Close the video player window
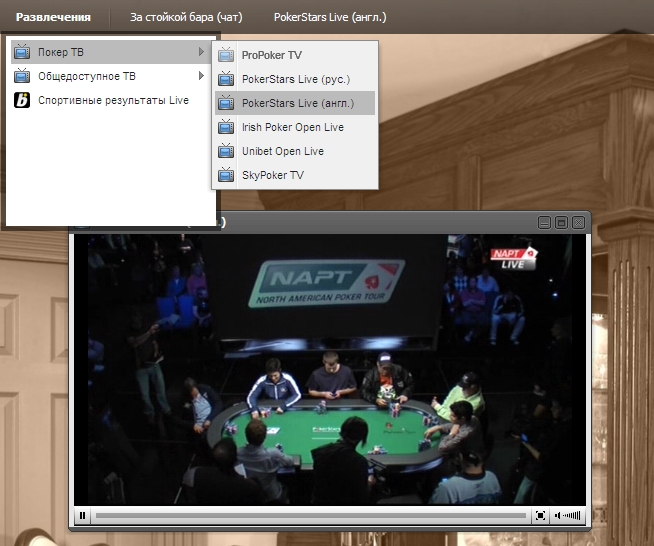Screen dimensions: 654x546 pyautogui.click(x=578, y=223)
